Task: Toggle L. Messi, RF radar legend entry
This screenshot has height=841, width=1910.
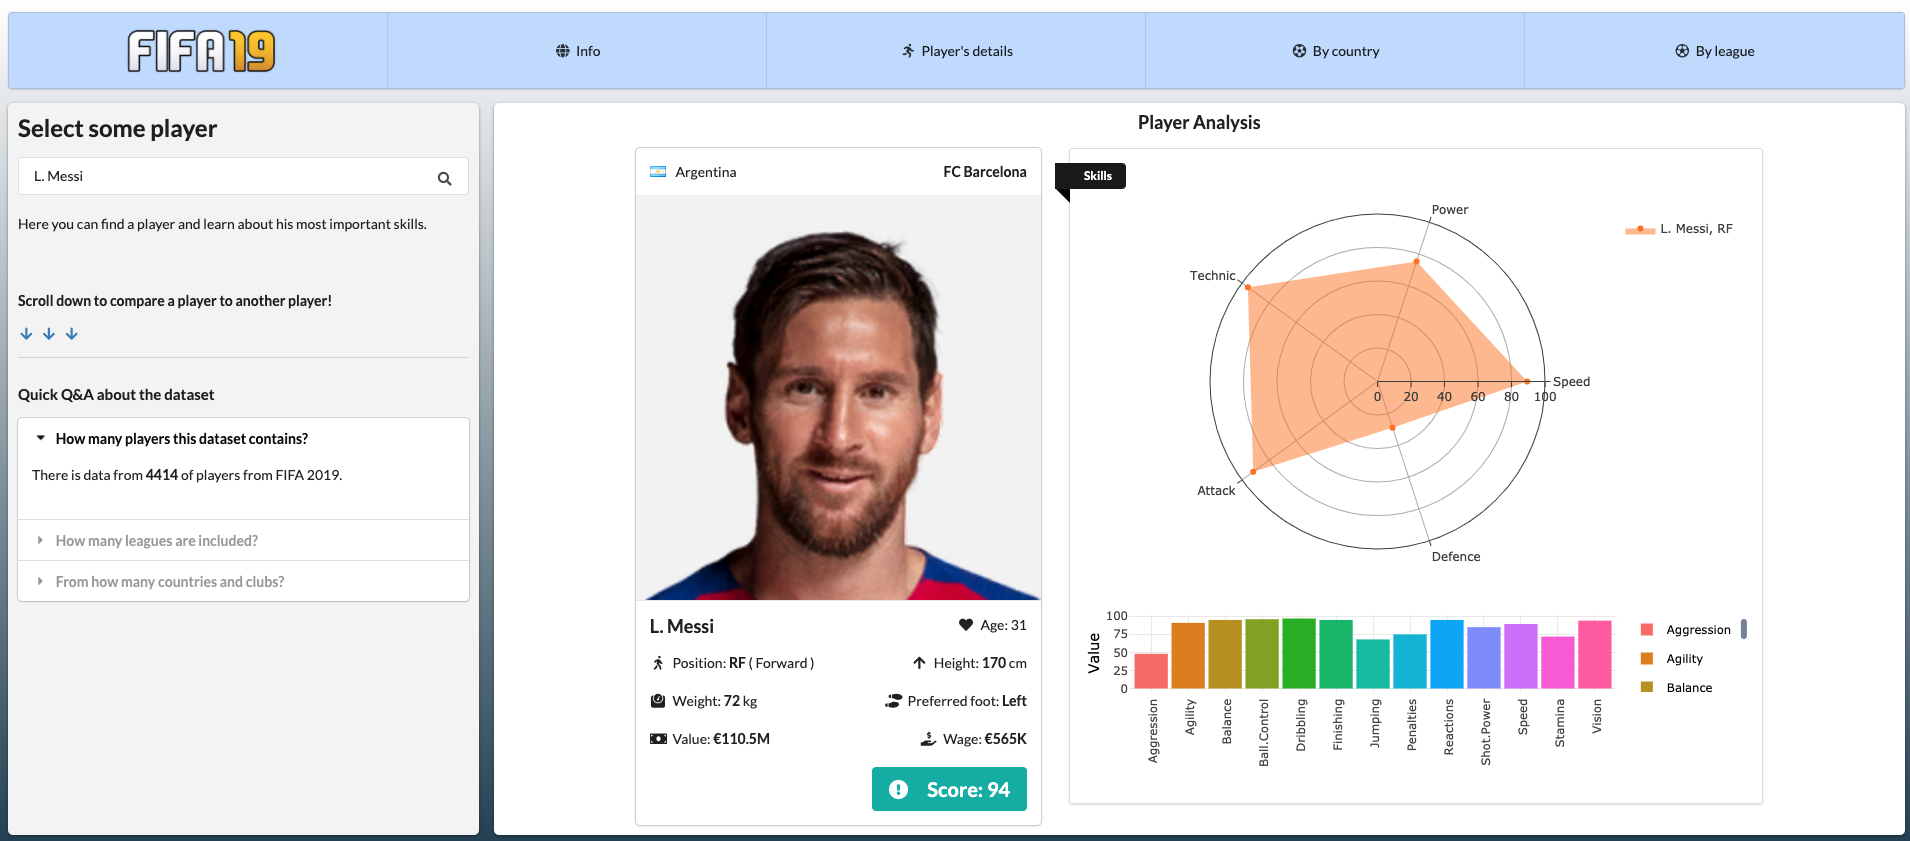Action: pyautogui.click(x=1695, y=229)
